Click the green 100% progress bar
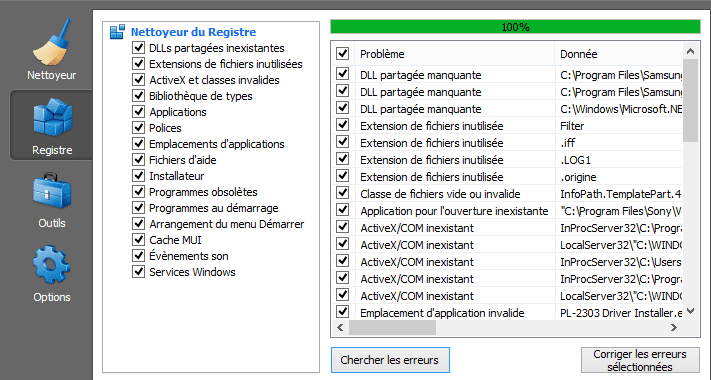This screenshot has height=380, width=711. 516,27
